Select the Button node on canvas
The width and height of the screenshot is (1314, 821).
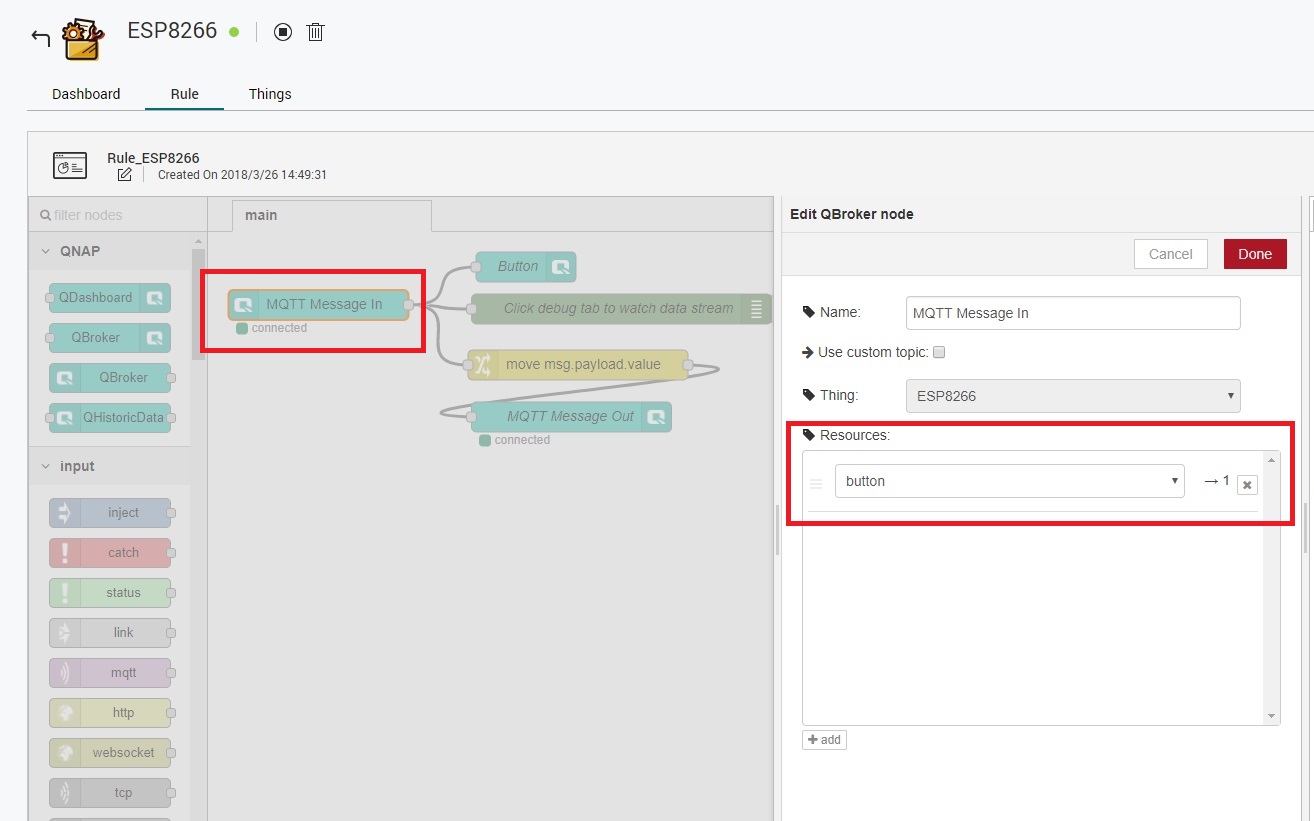525,266
